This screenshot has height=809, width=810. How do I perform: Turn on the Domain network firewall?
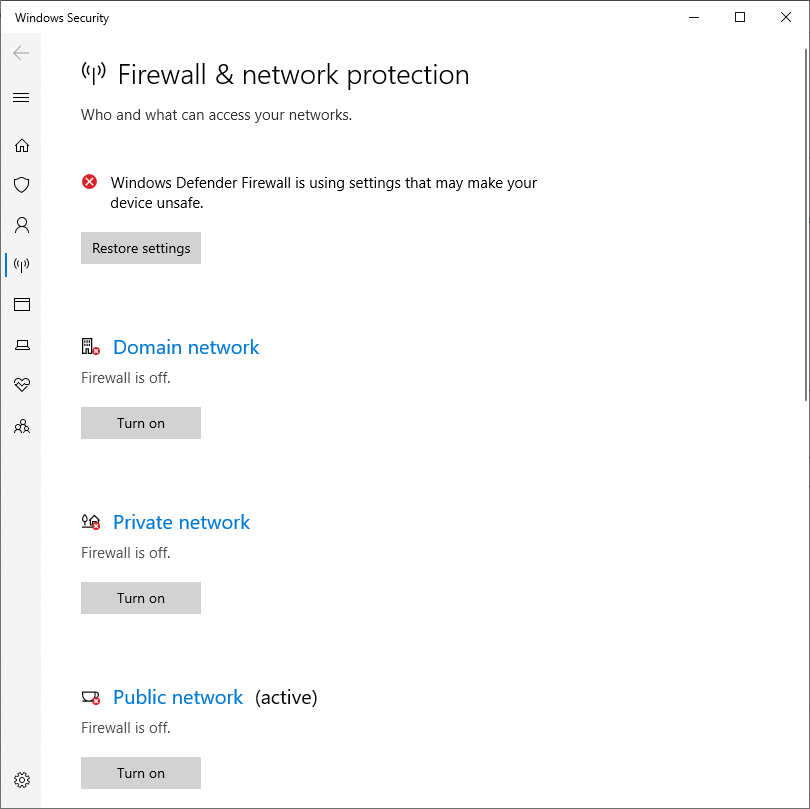(x=141, y=423)
